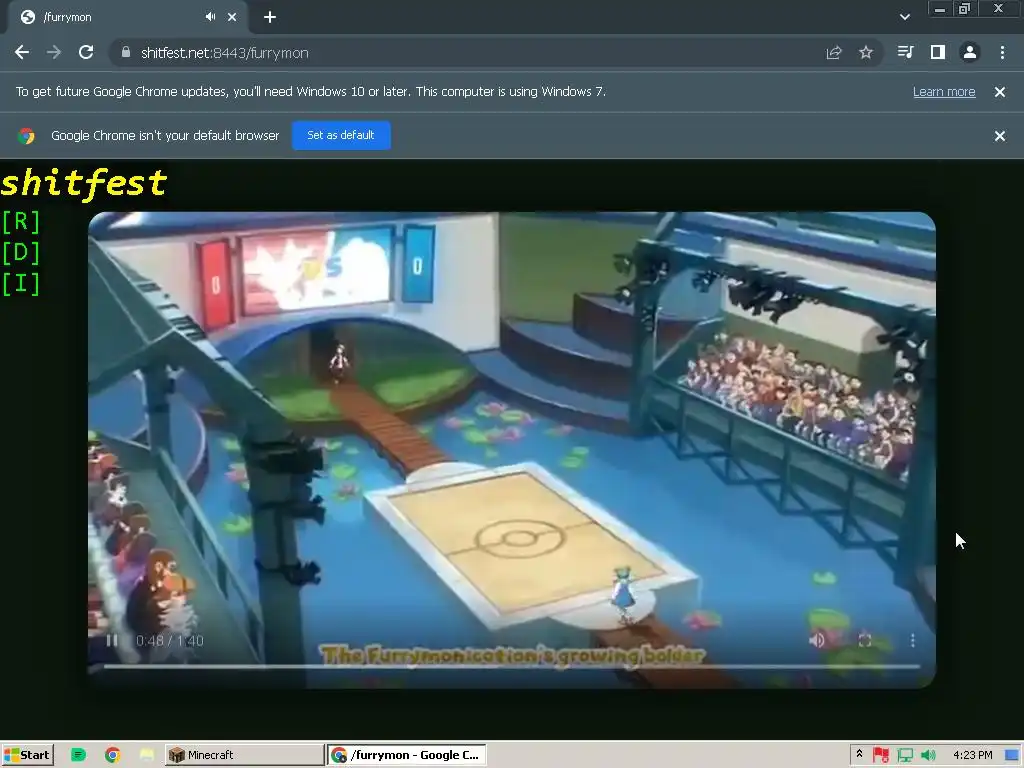Share this page icon in address bar
This screenshot has height=768, width=1024.
[834, 53]
